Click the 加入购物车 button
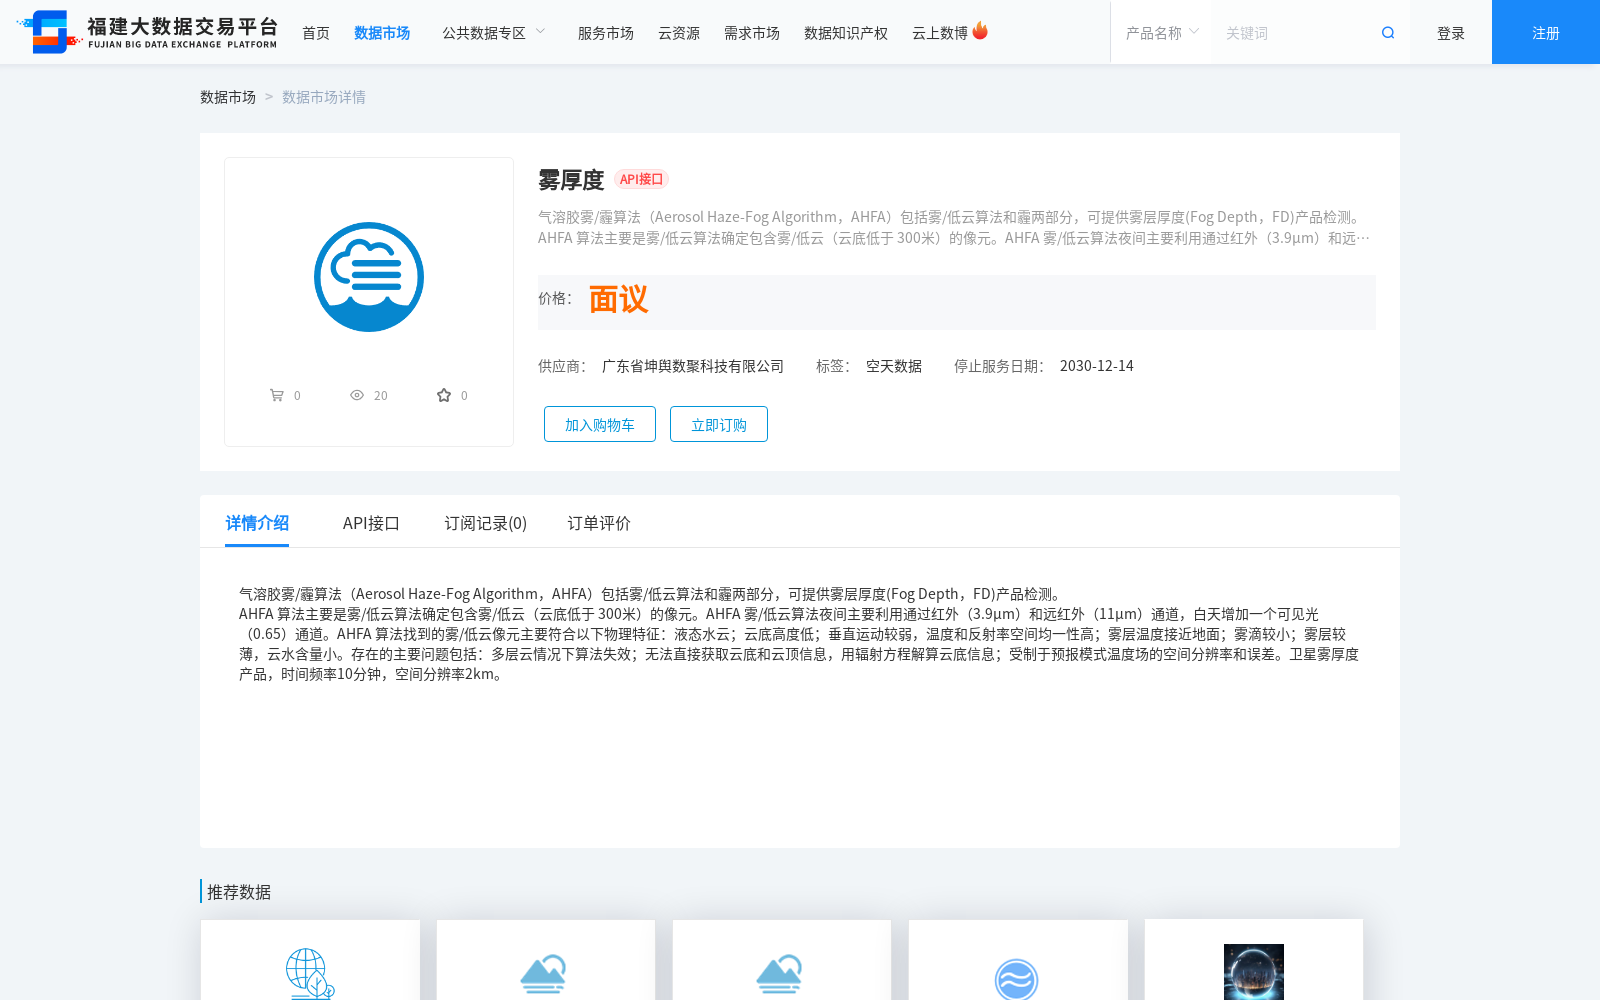The height and width of the screenshot is (1000, 1600). tap(600, 424)
